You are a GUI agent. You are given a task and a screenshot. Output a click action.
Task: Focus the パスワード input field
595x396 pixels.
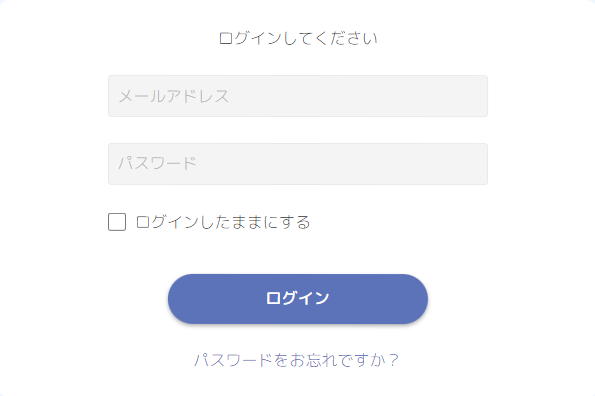pos(298,164)
